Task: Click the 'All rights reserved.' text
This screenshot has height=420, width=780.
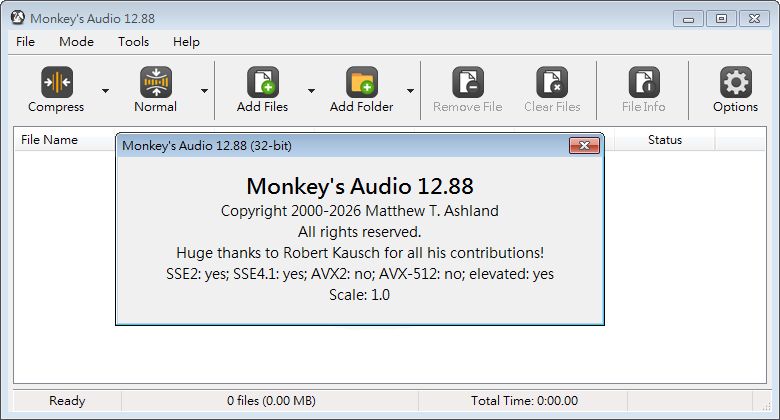Action: pos(360,232)
